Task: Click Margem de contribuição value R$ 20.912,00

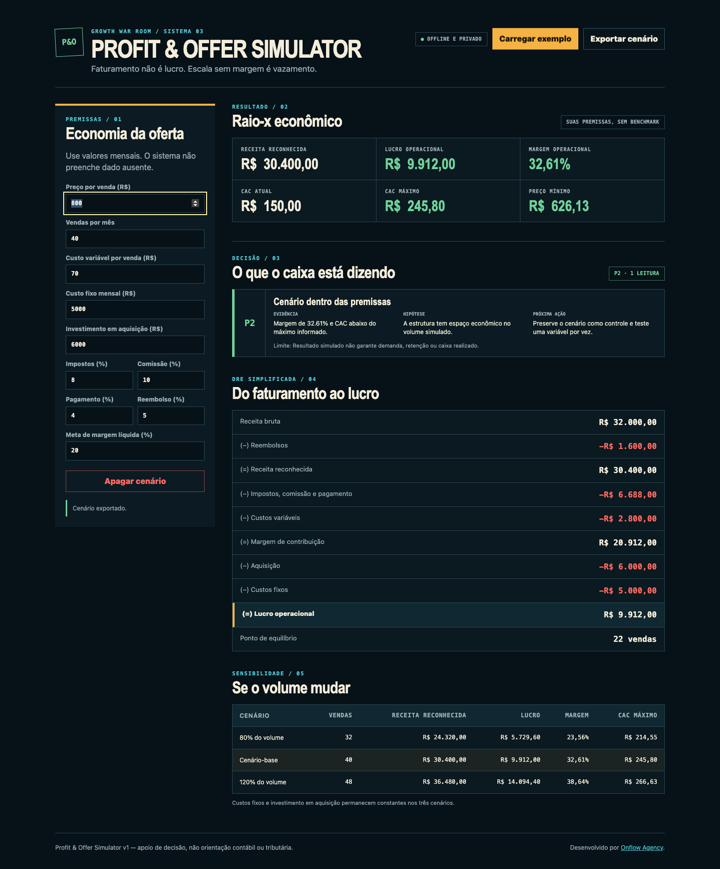Action: pyautogui.click(x=627, y=543)
